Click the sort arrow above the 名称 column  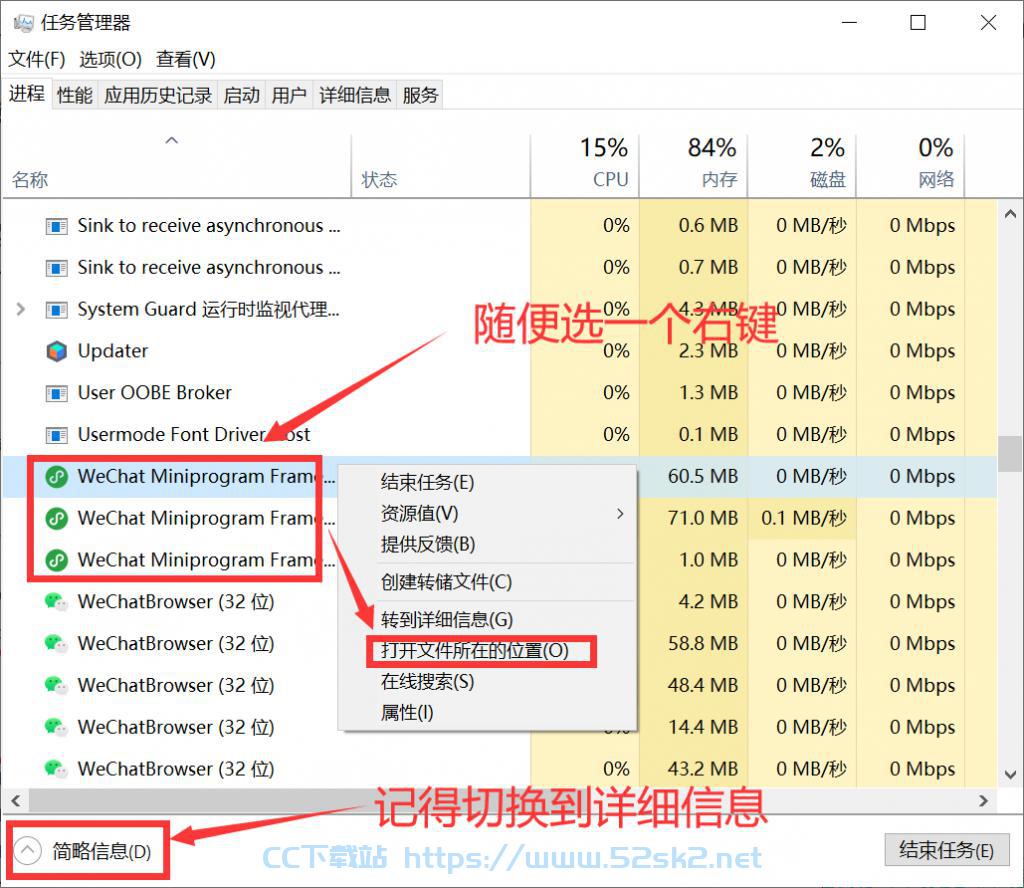(172, 140)
